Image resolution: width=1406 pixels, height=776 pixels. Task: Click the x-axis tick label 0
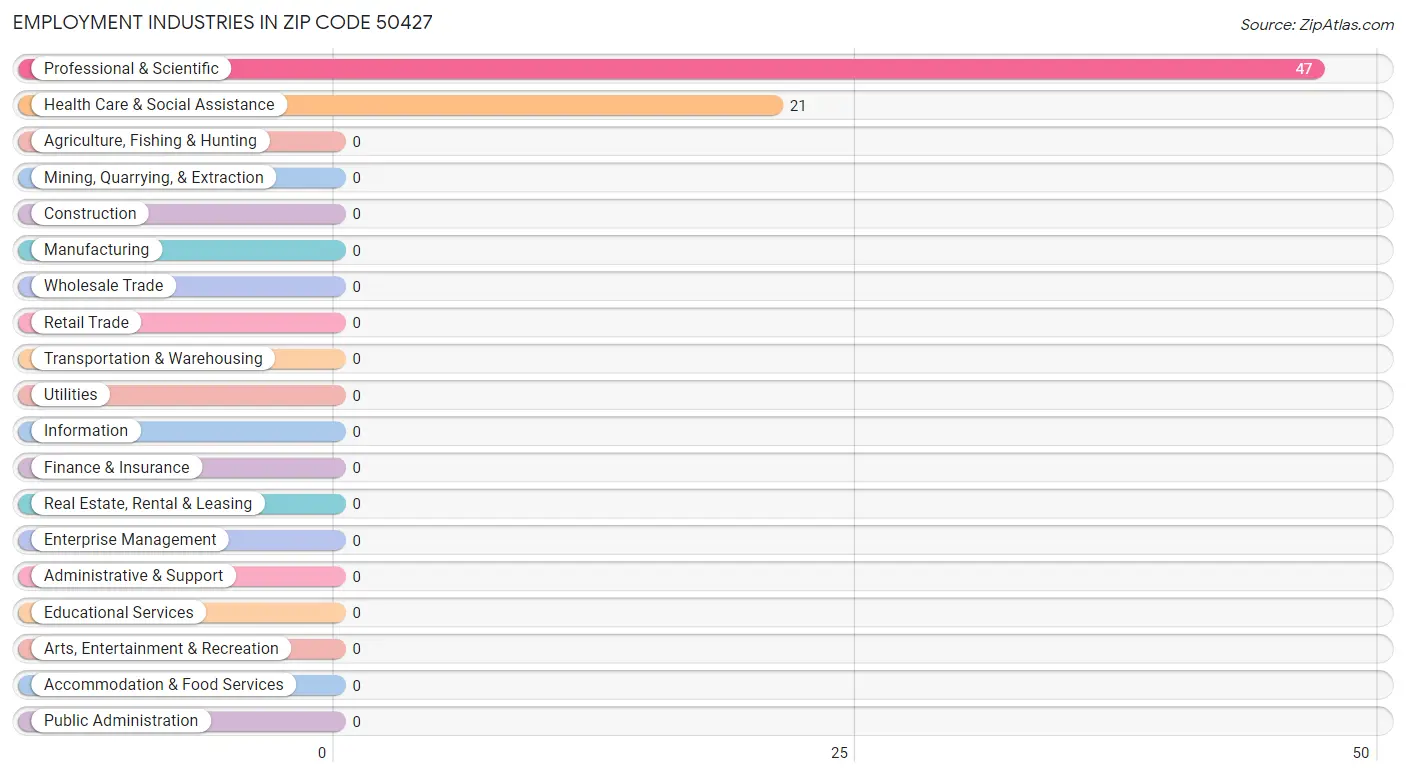(322, 753)
